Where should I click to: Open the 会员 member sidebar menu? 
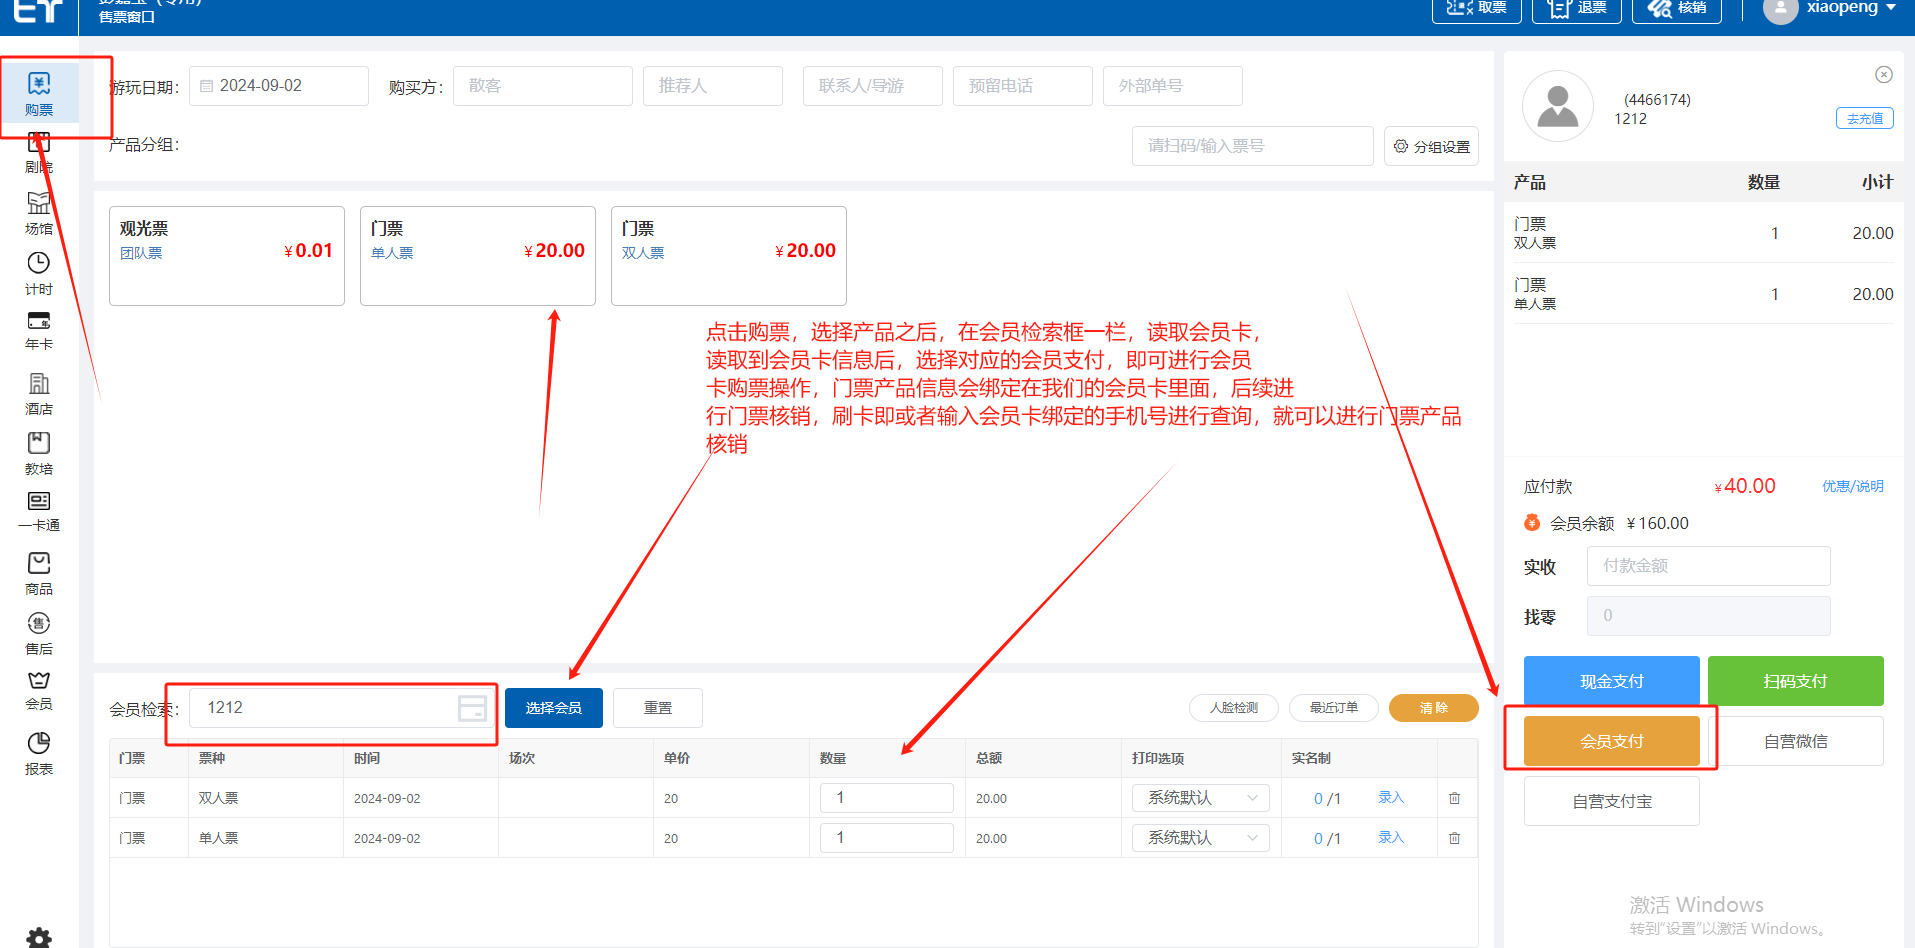click(x=39, y=690)
